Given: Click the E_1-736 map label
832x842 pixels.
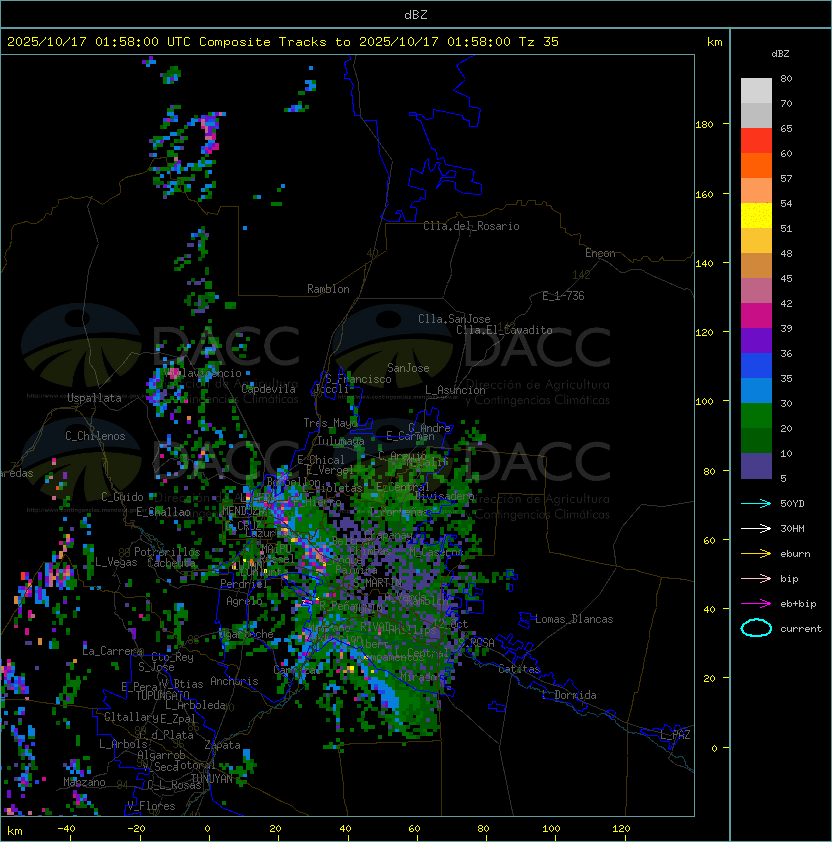Looking at the screenshot, I should pos(563,296).
